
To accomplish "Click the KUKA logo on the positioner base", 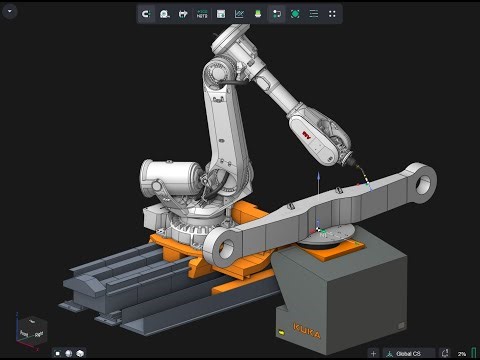I will click(307, 330).
